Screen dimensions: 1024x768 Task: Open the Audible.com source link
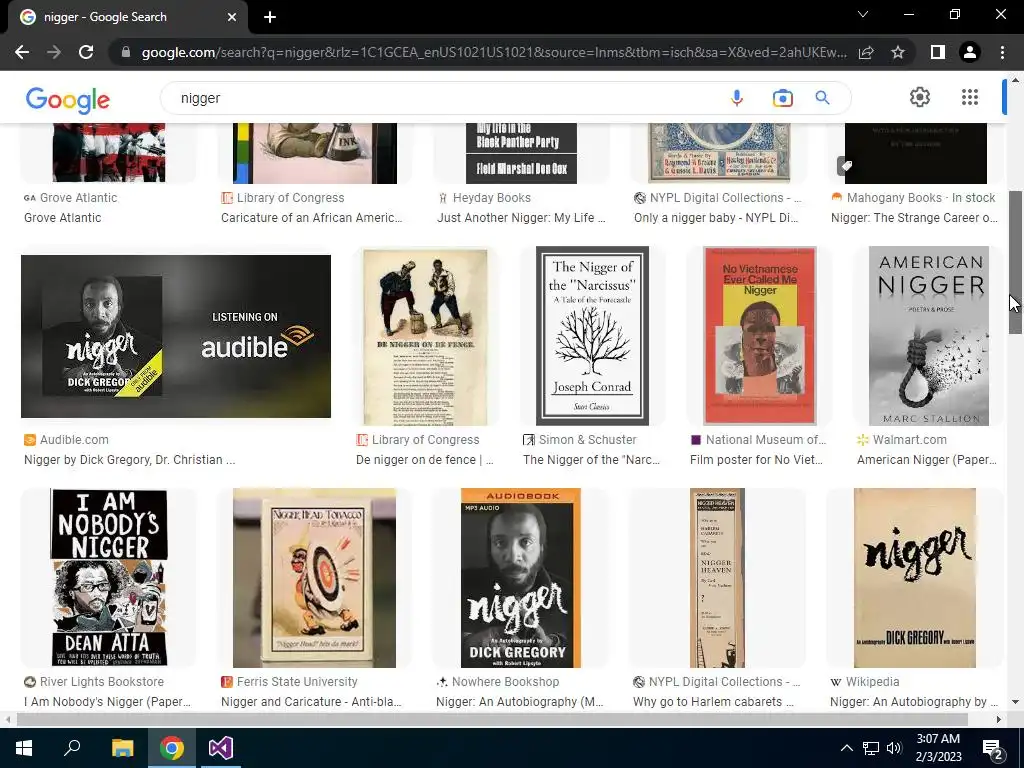click(66, 440)
